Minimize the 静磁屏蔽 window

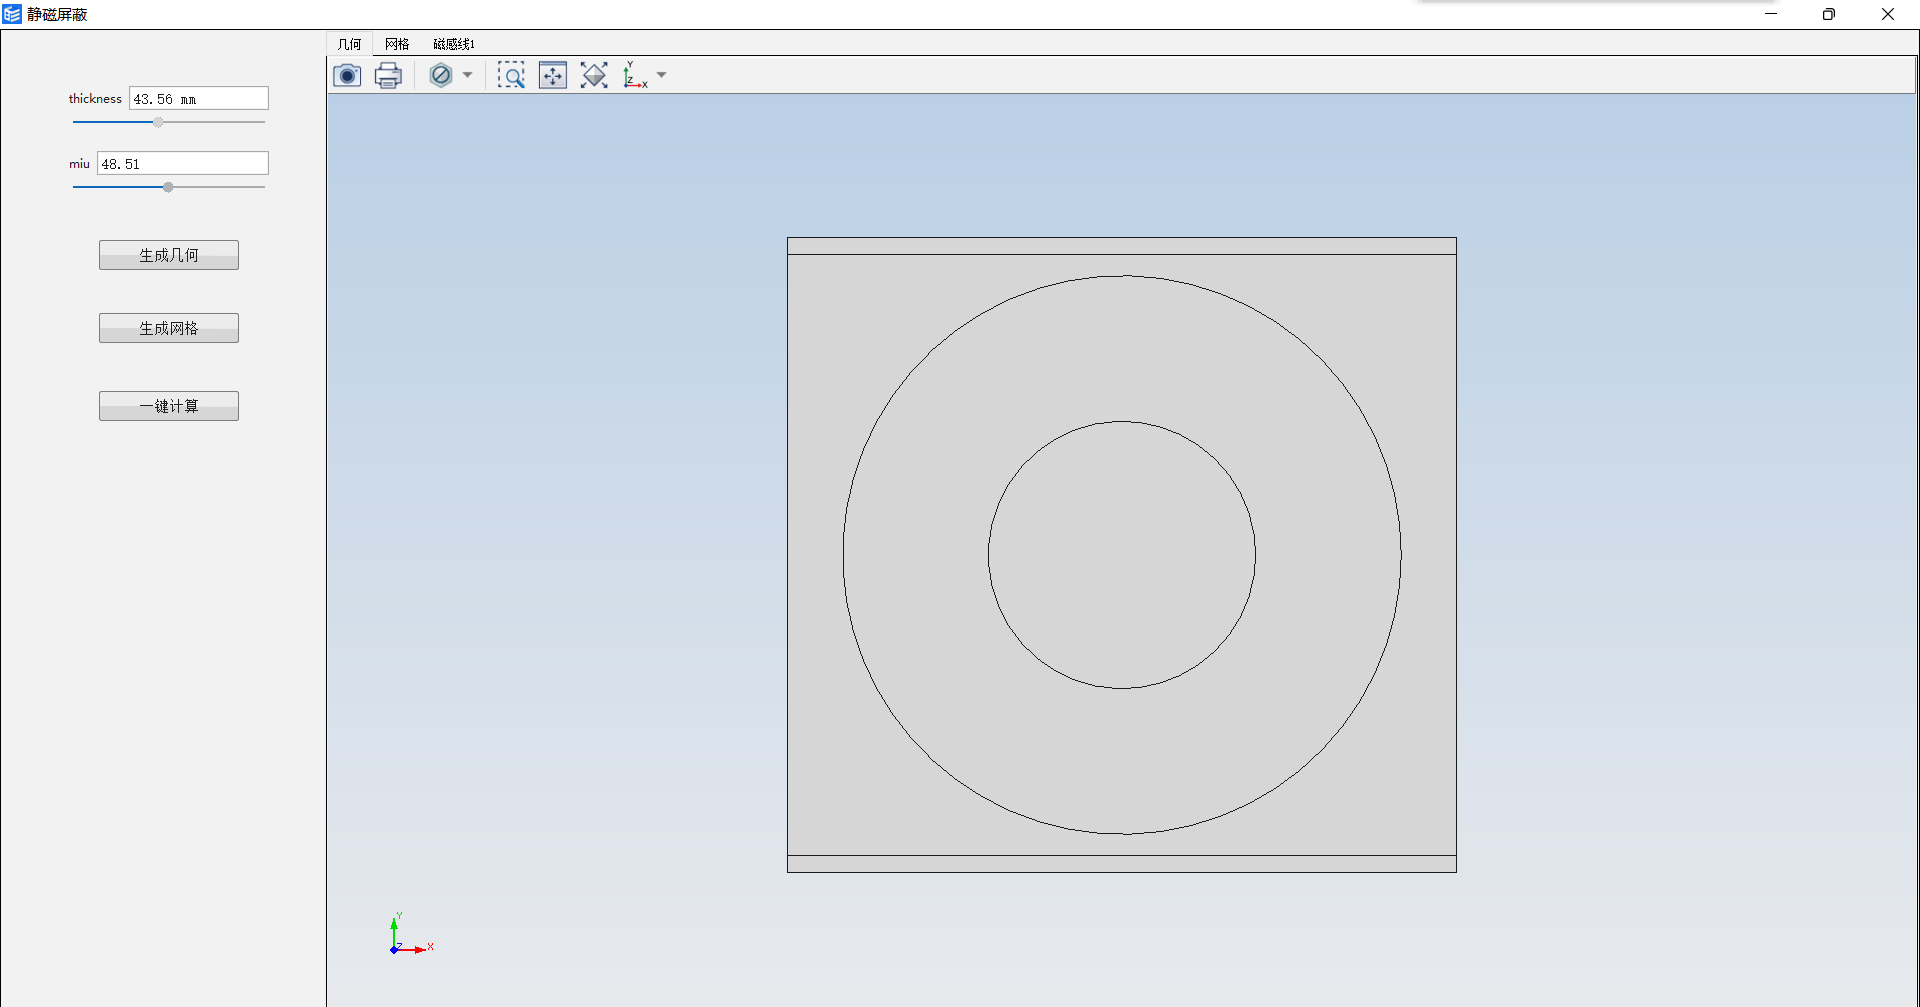(x=1771, y=14)
